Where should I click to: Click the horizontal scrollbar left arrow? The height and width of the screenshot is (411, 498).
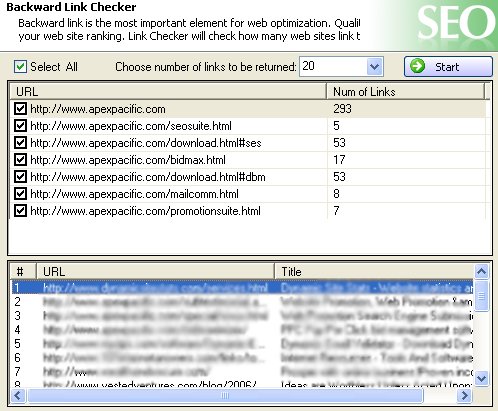point(18,396)
